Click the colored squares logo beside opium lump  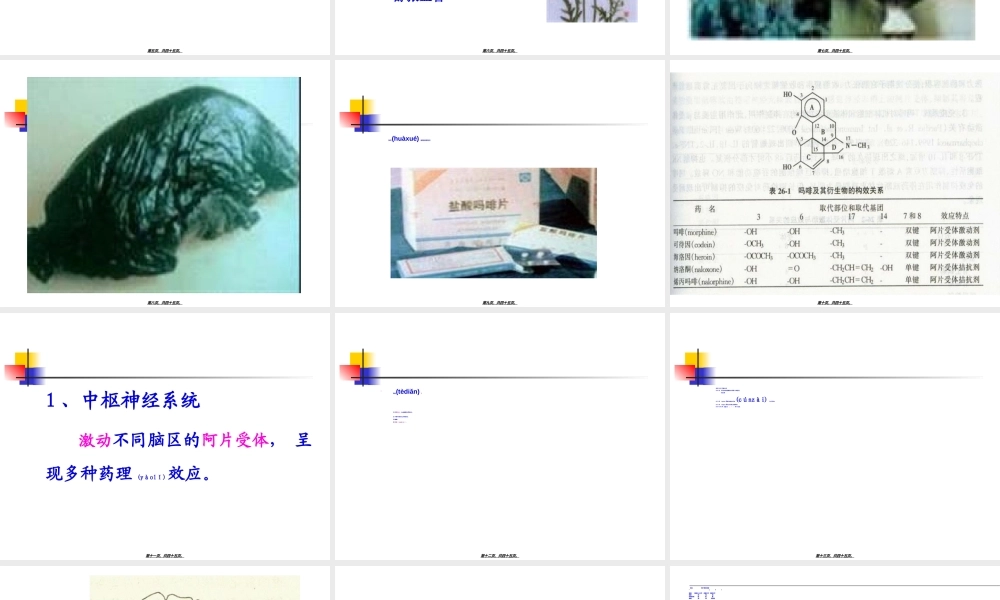pyautogui.click(x=17, y=115)
